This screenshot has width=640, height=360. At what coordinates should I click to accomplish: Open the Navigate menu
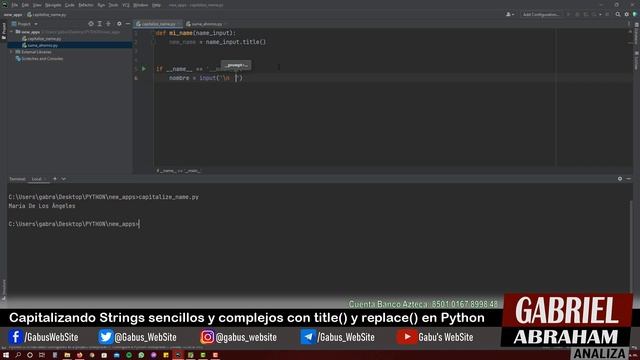53,5
